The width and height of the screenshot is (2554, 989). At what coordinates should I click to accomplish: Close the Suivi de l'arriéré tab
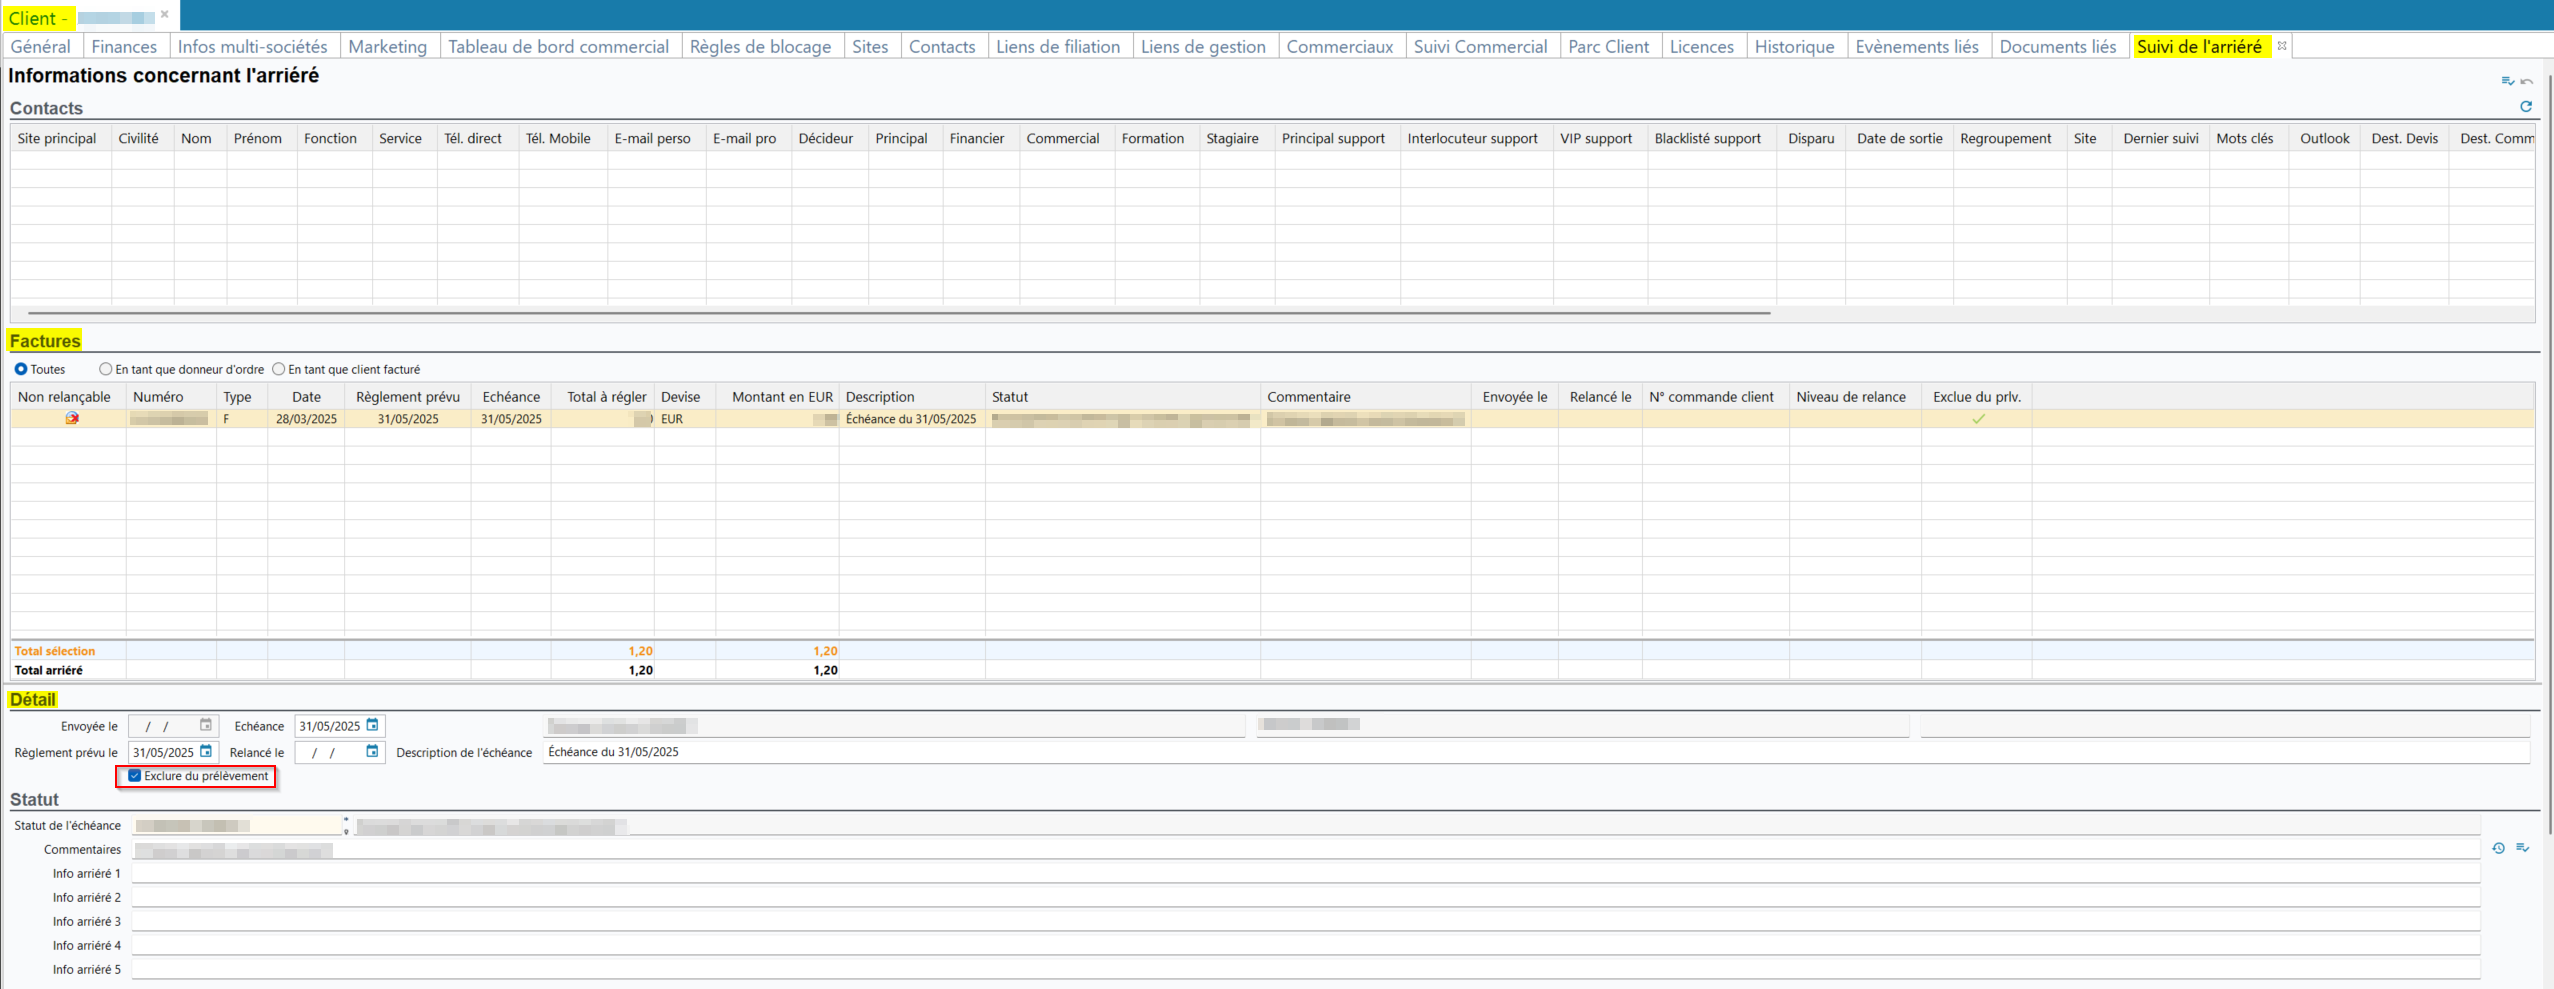tap(2282, 45)
